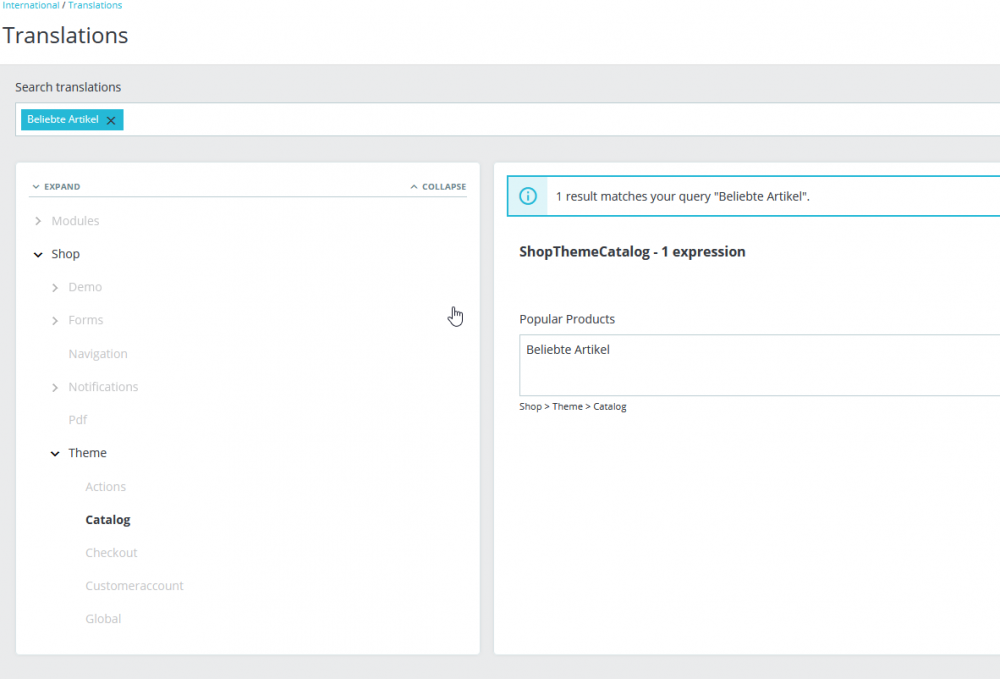Collapse the Theme node chevron
Image resolution: width=1000 pixels, height=679 pixels.
55,453
